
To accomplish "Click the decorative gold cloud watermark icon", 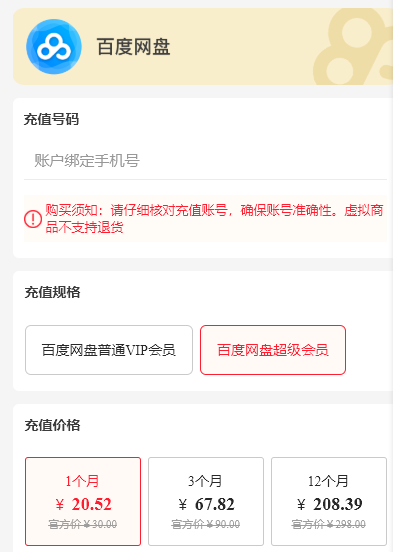I will pyautogui.click(x=353, y=46).
